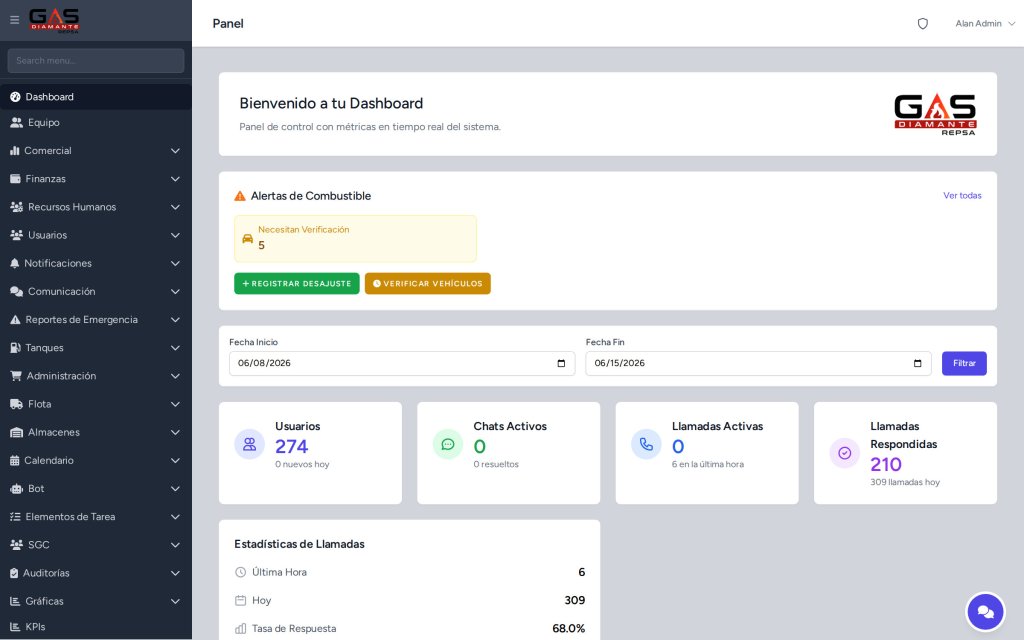The height and width of the screenshot is (640, 1024).
Task: Click the Registrar Desajuste button
Action: pyautogui.click(x=297, y=283)
